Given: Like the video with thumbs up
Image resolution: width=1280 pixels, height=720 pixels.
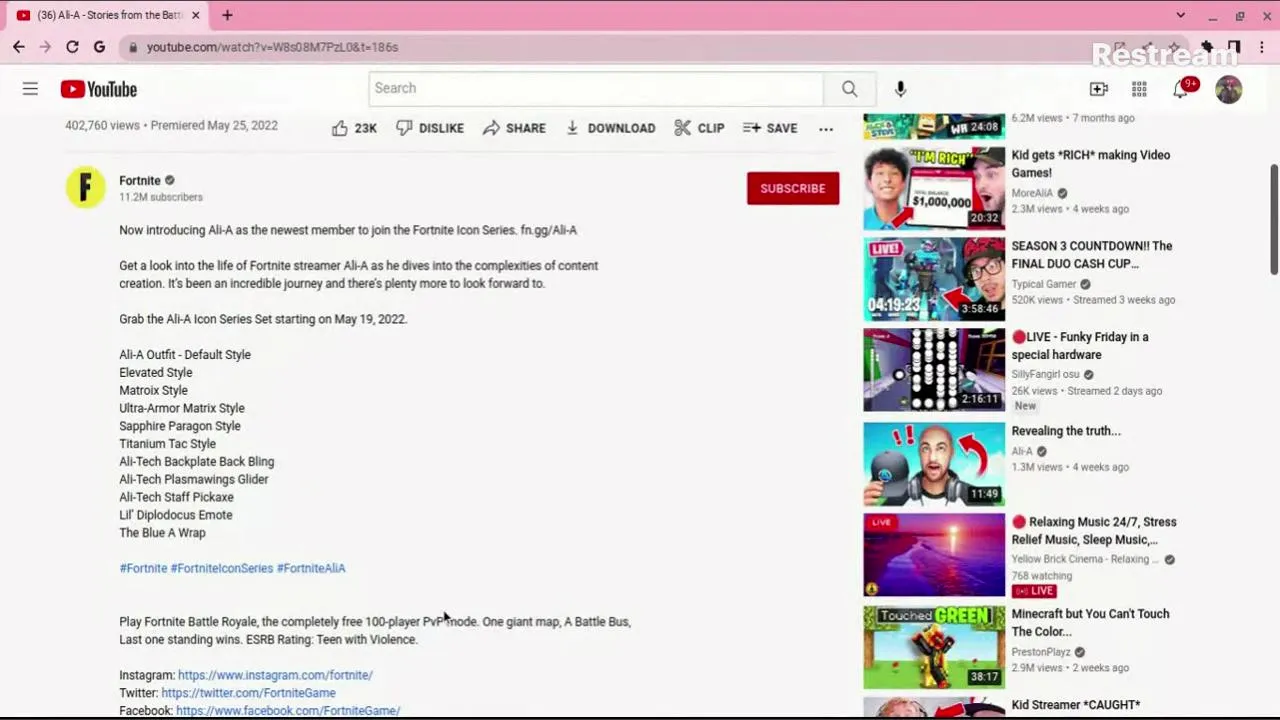Looking at the screenshot, I should point(354,128).
